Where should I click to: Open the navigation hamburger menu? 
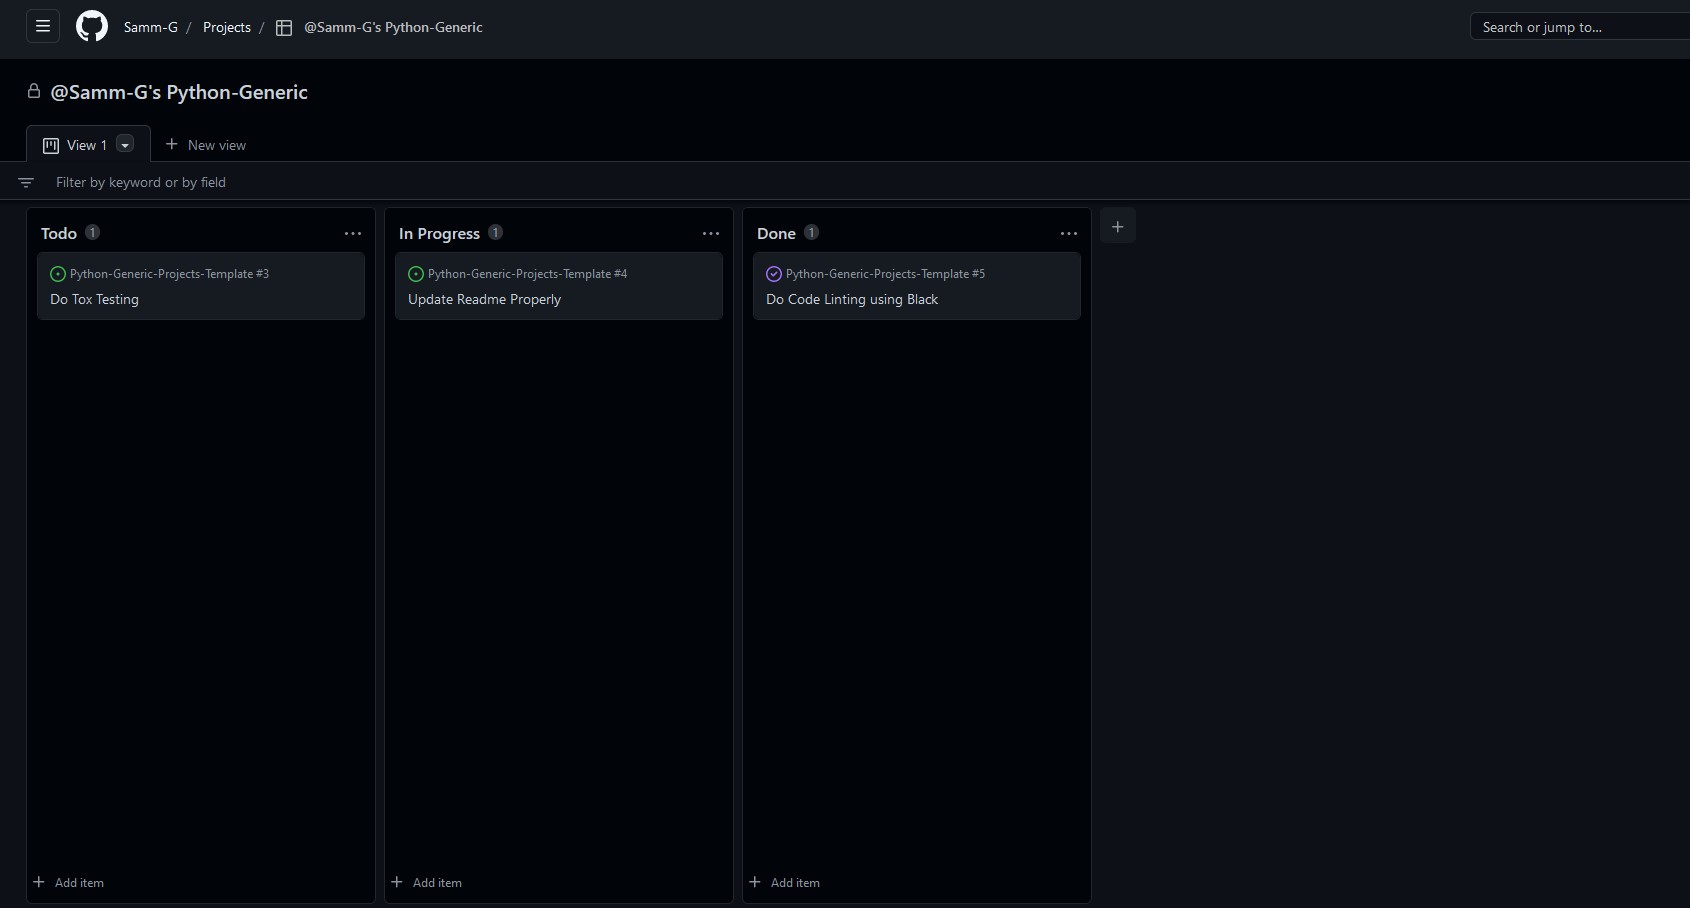[x=42, y=26]
